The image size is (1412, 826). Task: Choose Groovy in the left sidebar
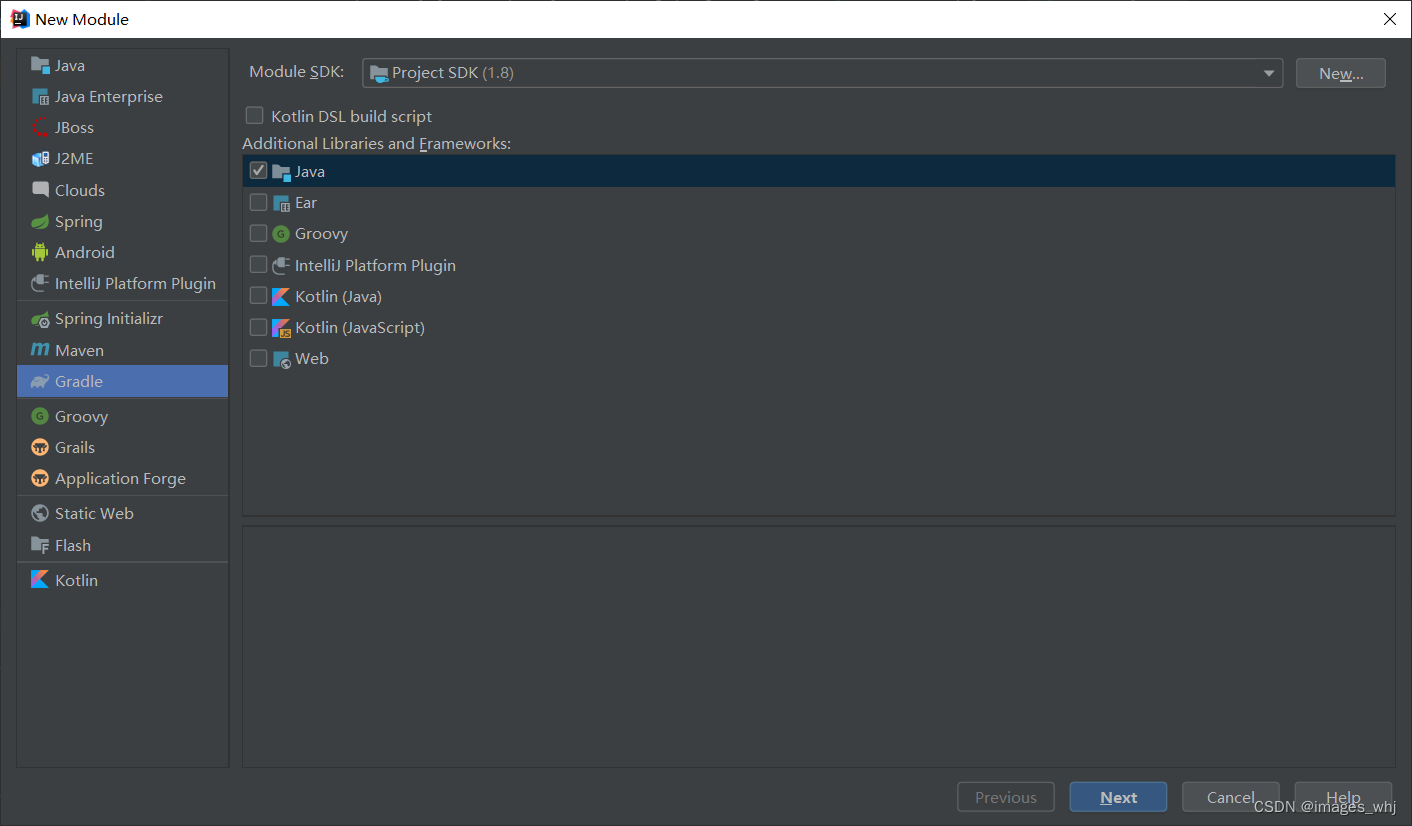tap(122, 416)
